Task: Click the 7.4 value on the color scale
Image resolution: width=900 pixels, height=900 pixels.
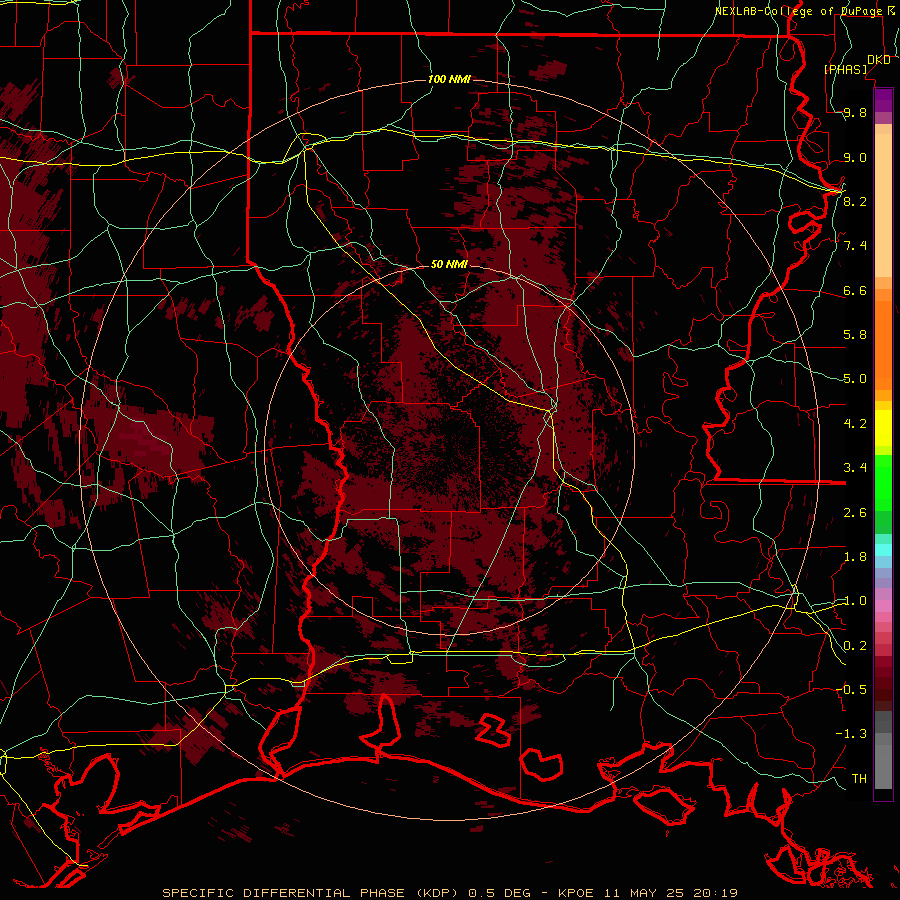Action: [855, 246]
